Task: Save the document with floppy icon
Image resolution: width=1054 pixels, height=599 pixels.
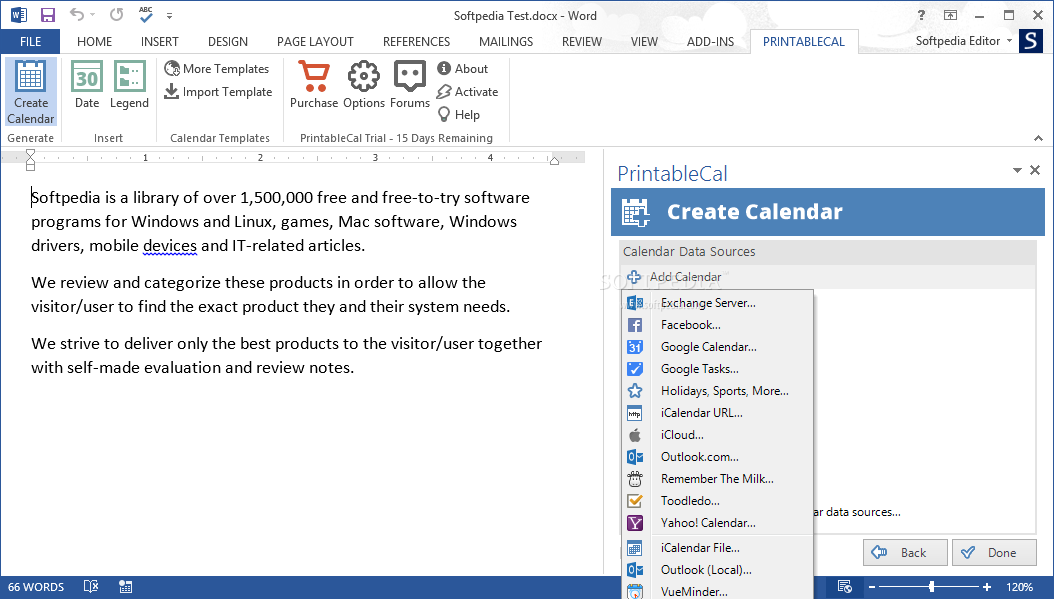Action: click(48, 15)
